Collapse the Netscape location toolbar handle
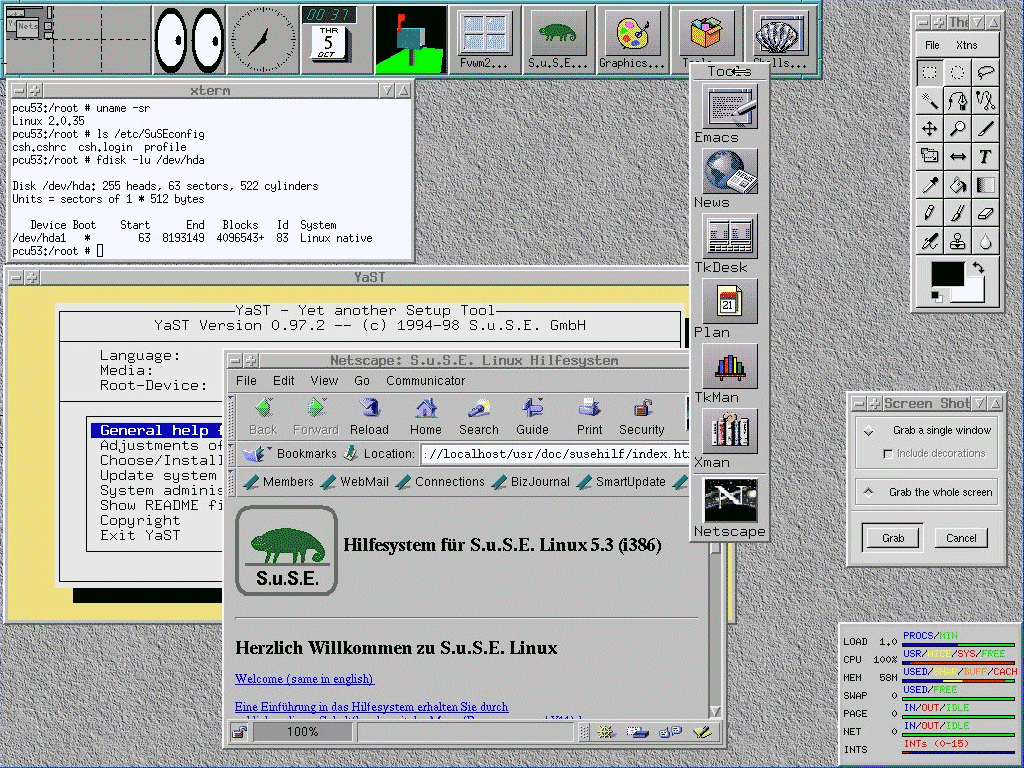The width and height of the screenshot is (1024, 768). 231,454
